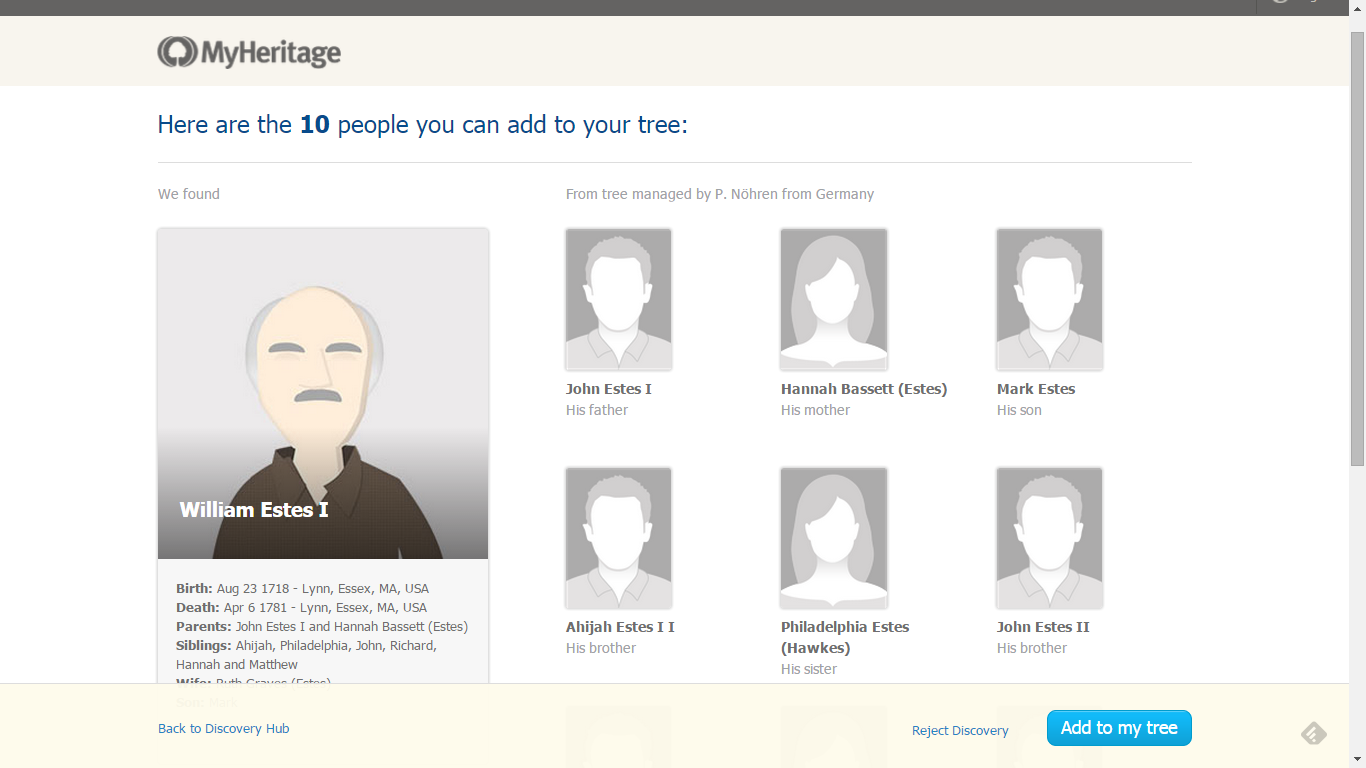The image size is (1366, 768).
Task: Click the Death date line text
Action: [302, 608]
